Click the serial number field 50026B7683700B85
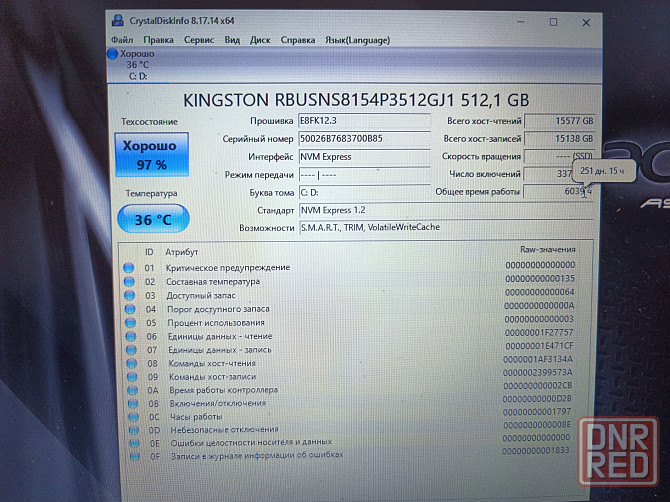 pos(364,139)
